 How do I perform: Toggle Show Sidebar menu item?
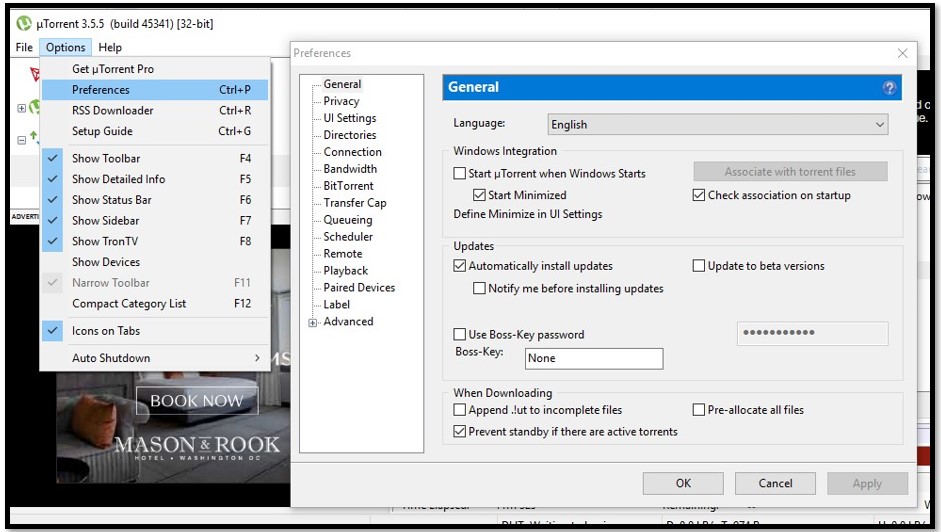pos(155,221)
